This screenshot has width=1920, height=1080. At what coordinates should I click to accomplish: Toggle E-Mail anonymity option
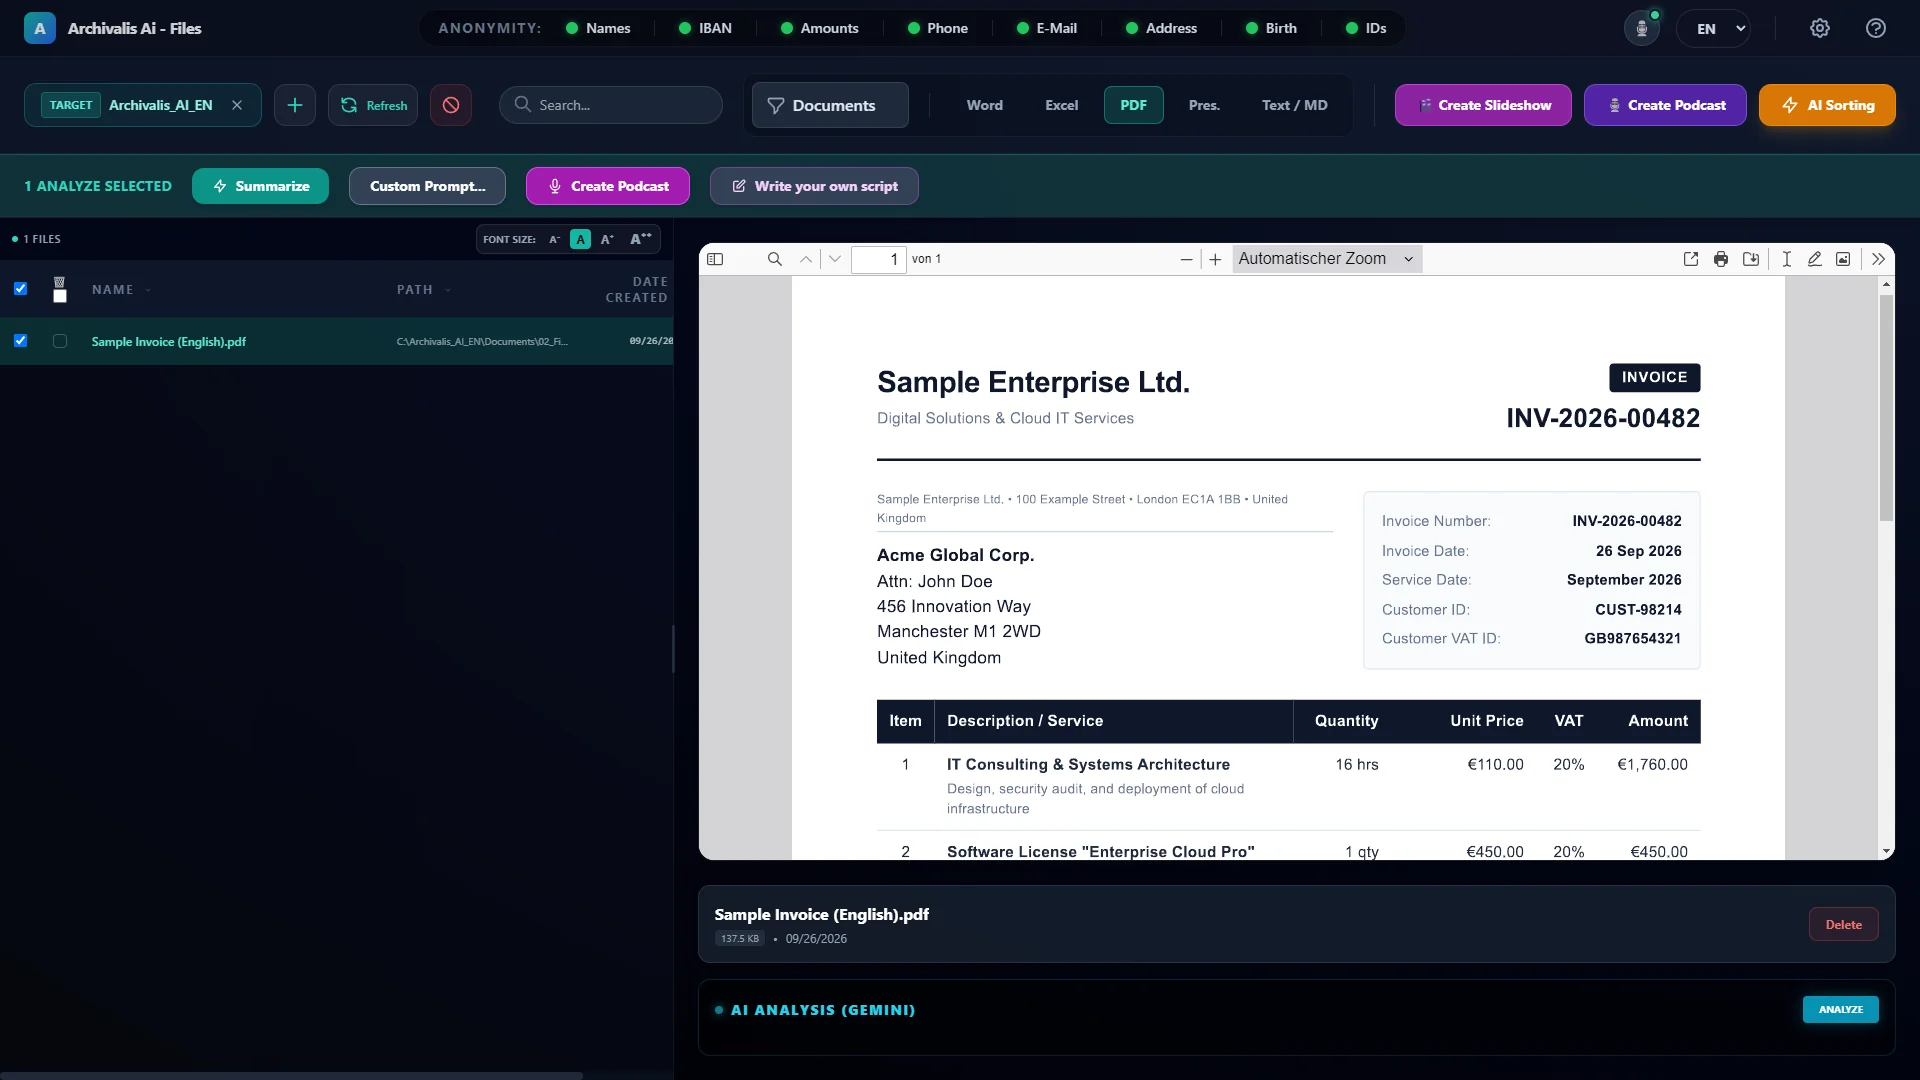(x=1046, y=28)
